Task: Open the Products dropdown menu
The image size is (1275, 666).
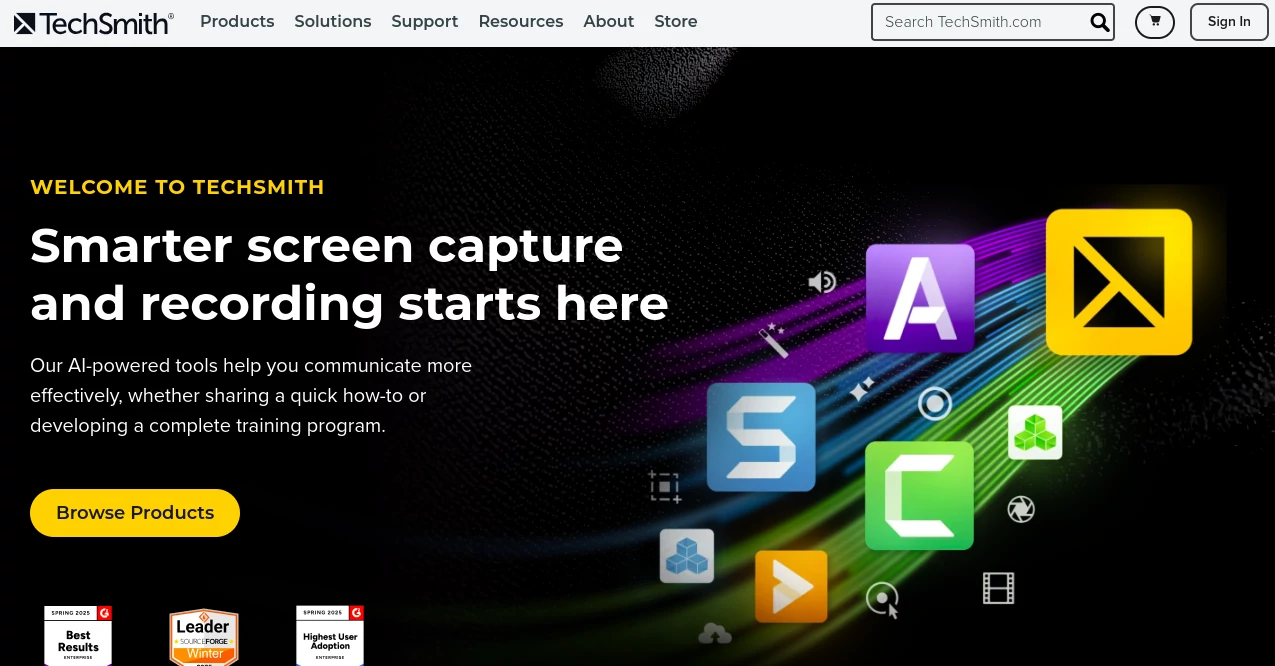Action: coord(237,21)
